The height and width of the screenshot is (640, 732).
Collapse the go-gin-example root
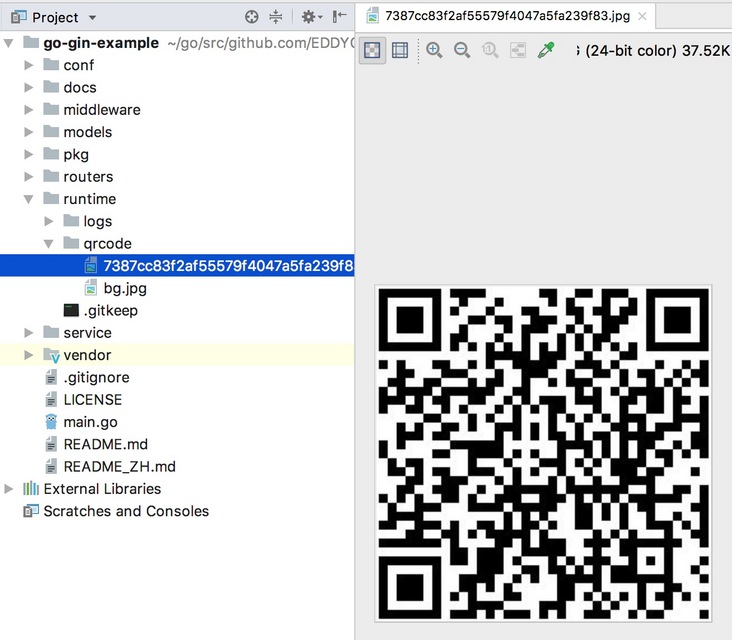(8, 43)
